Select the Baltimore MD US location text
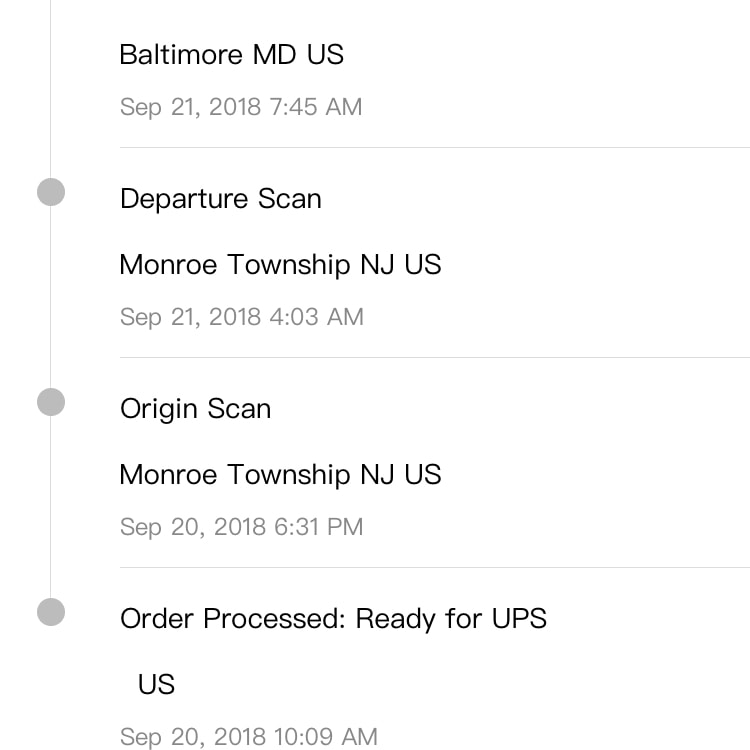Image resolution: width=750 pixels, height=750 pixels. point(232,54)
